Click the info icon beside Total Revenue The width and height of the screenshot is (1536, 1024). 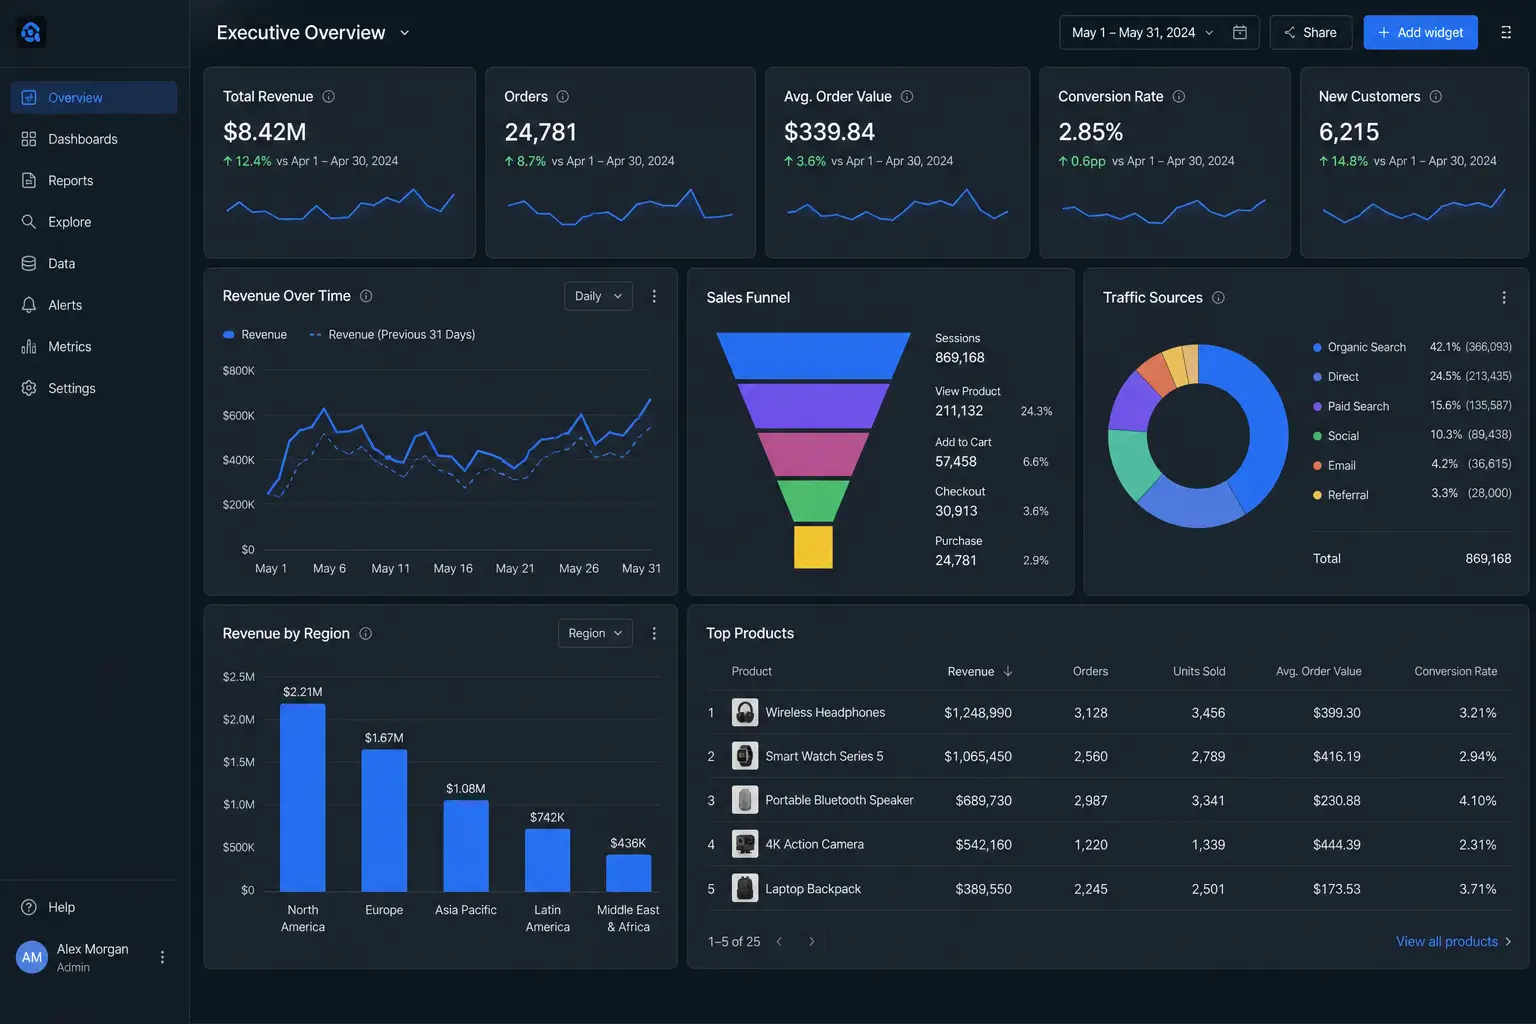328,97
